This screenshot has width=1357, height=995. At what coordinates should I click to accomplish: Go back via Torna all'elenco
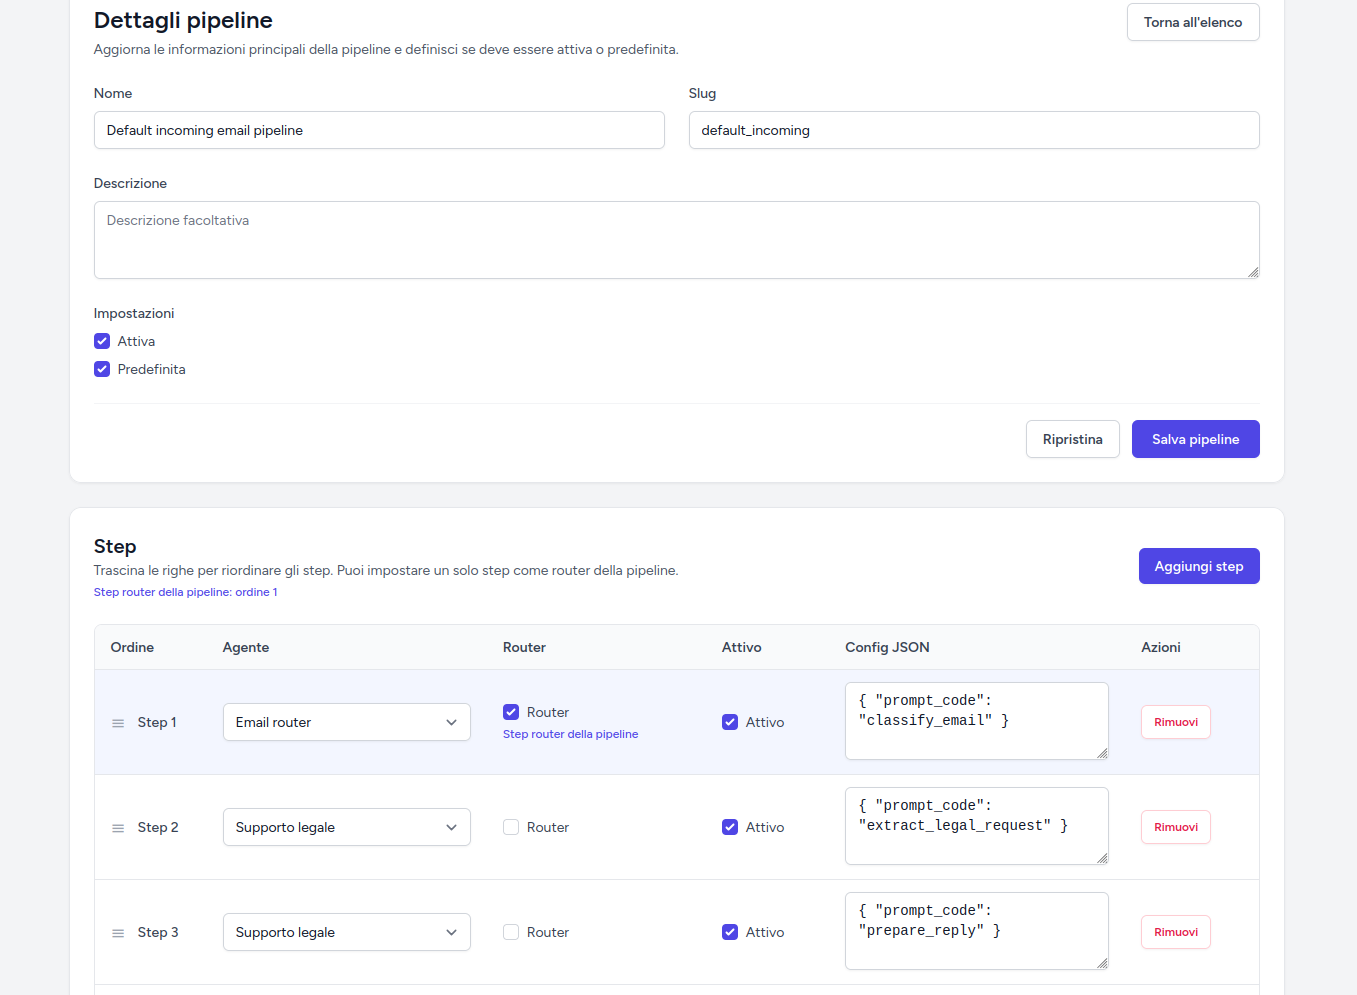(x=1192, y=22)
